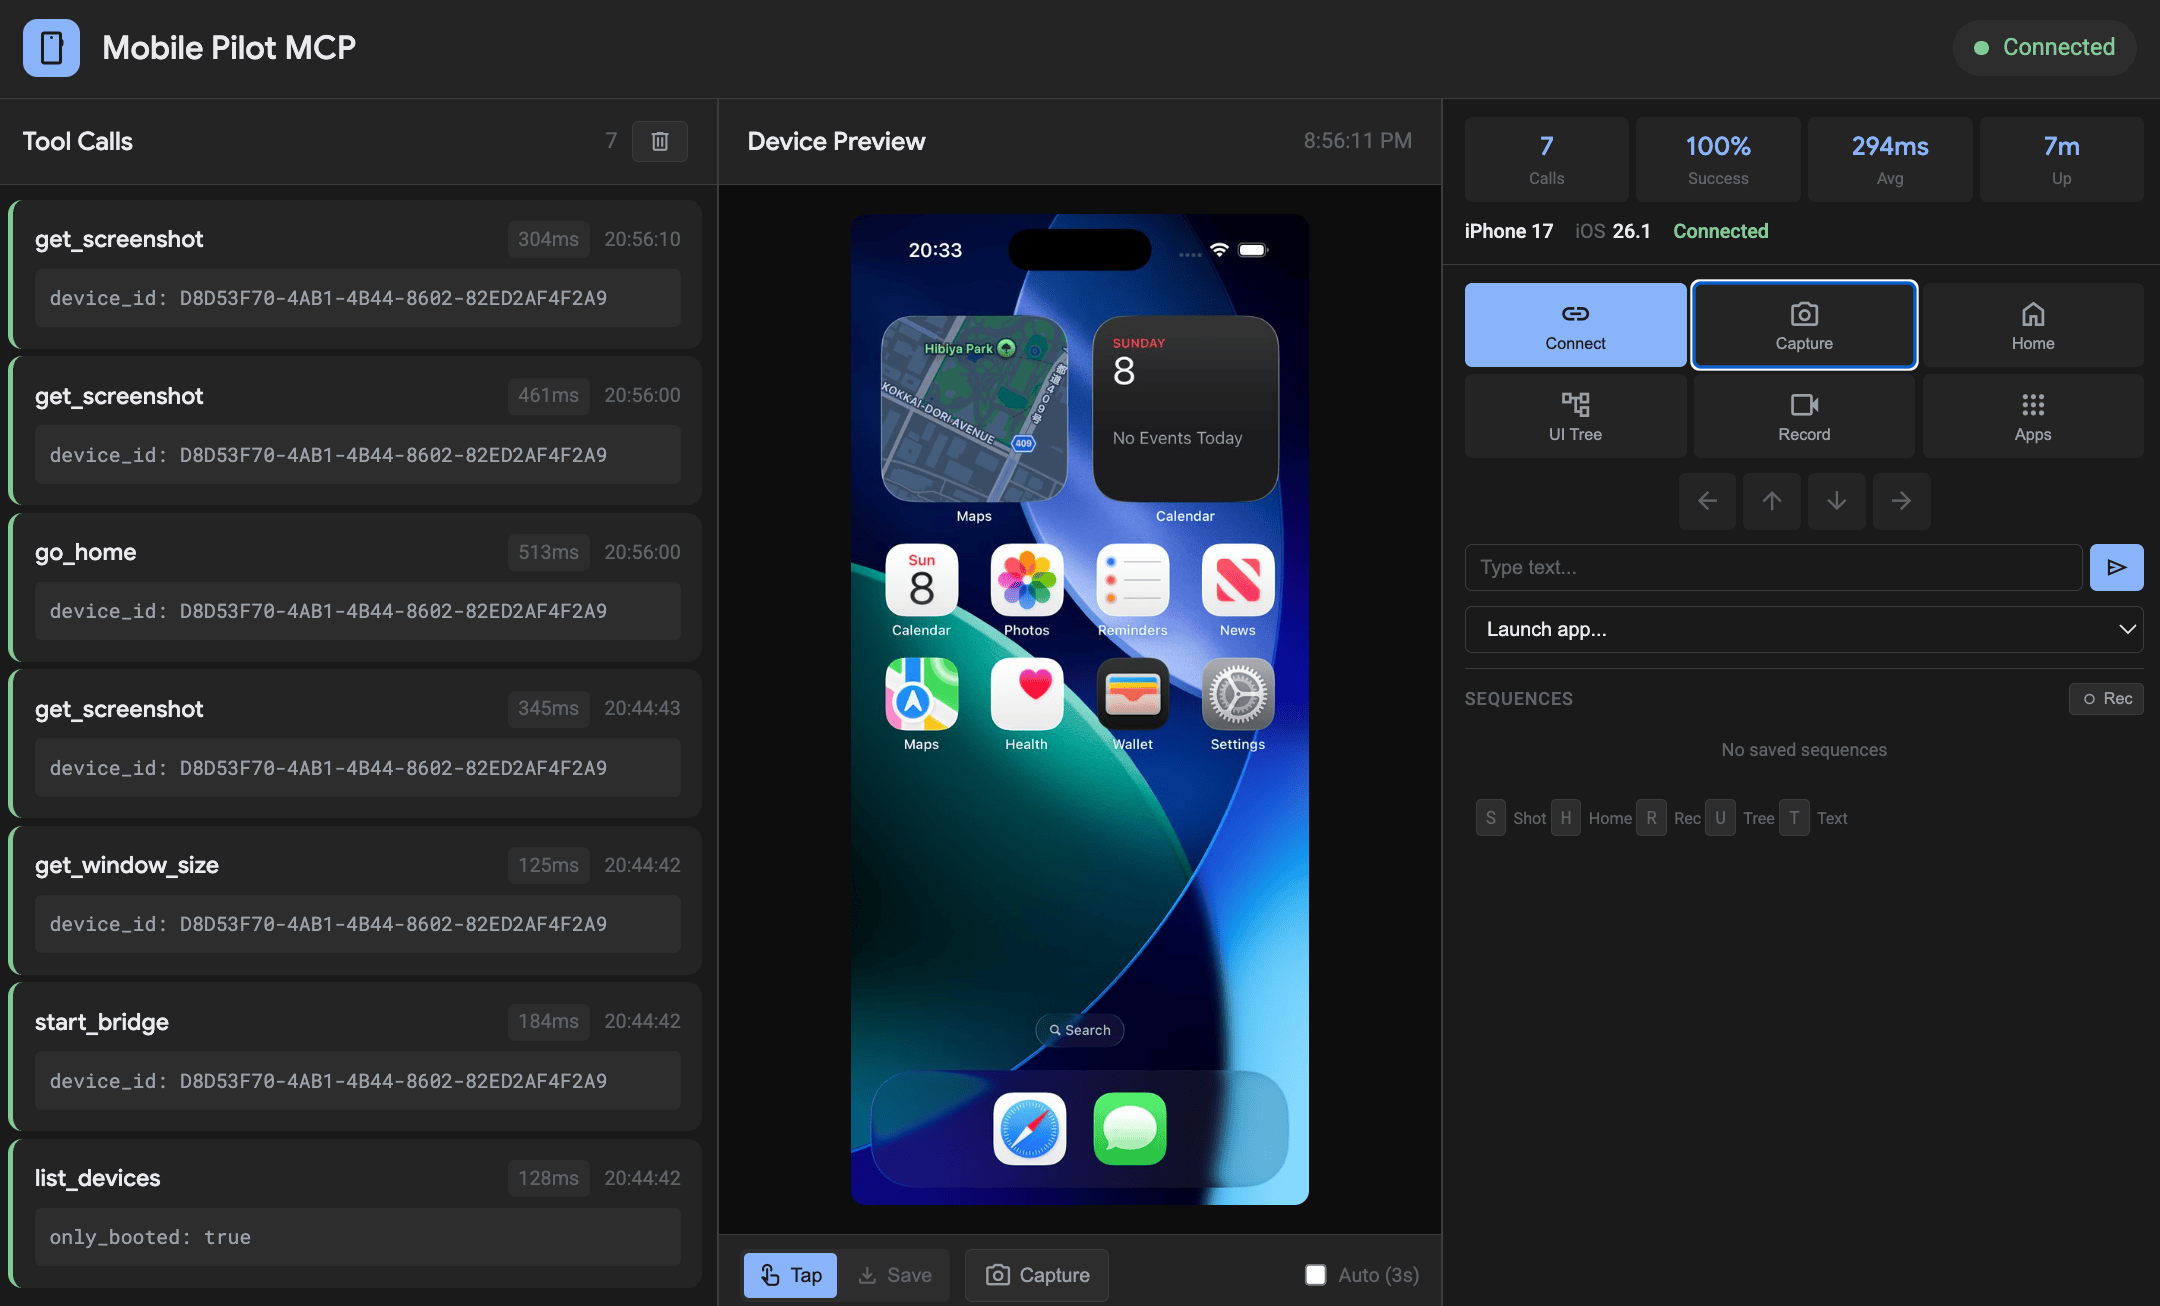The height and width of the screenshot is (1306, 2160).
Task: Click the No saved sequences message
Action: 1804,750
